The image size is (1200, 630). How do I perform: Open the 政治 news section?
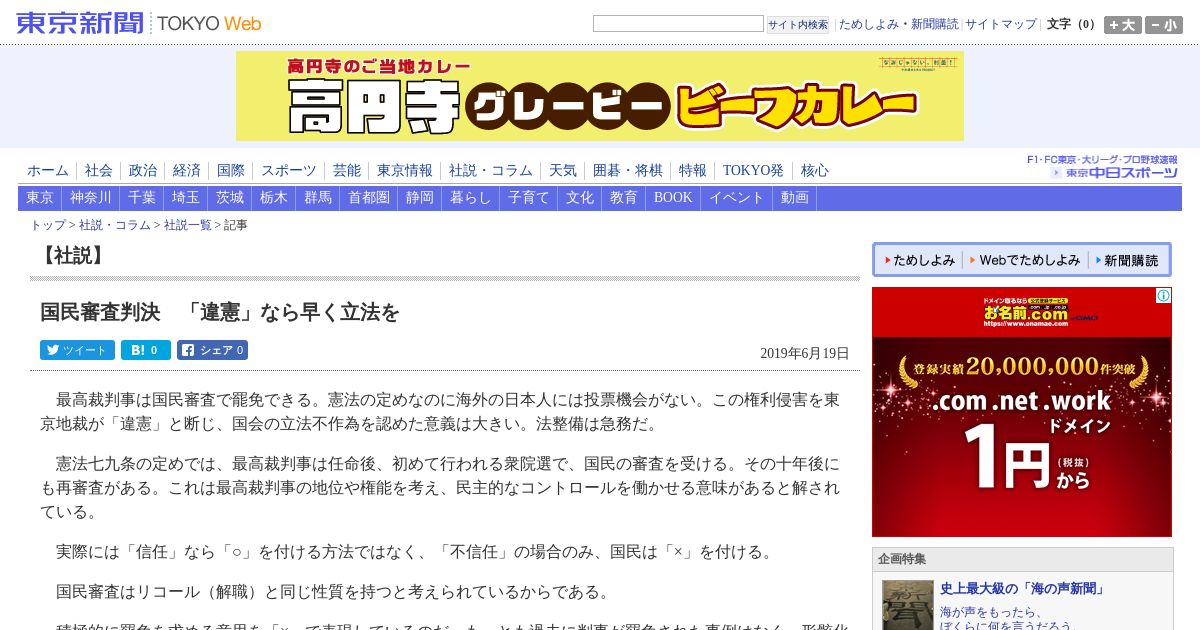[142, 170]
